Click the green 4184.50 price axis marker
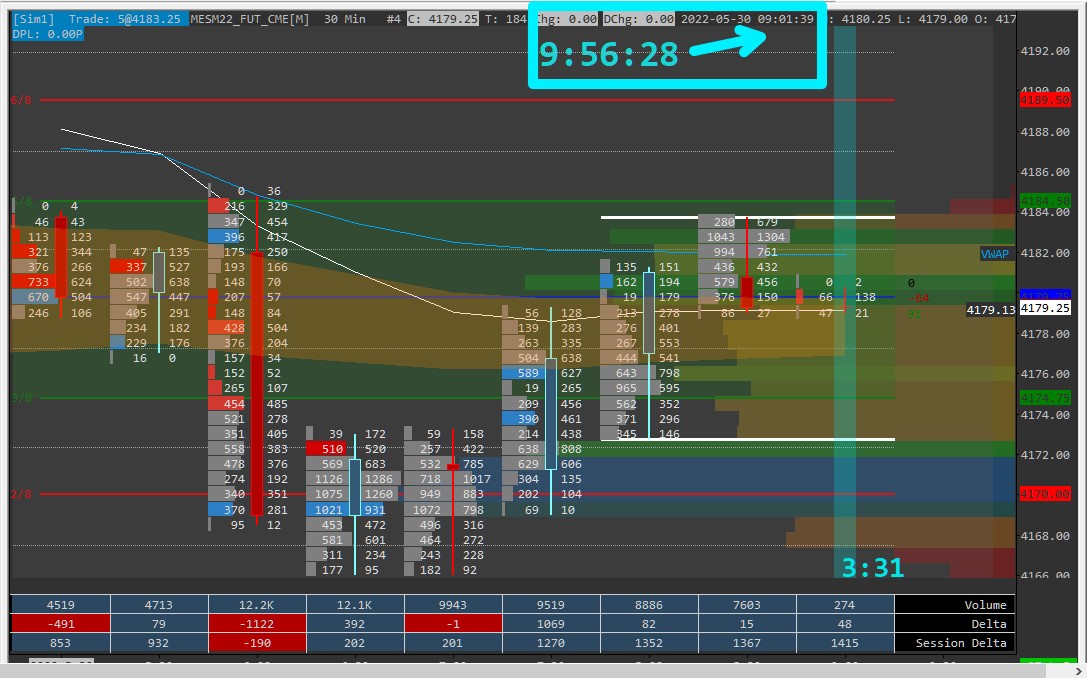Viewport: 1087px width, 678px height. pos(1045,201)
